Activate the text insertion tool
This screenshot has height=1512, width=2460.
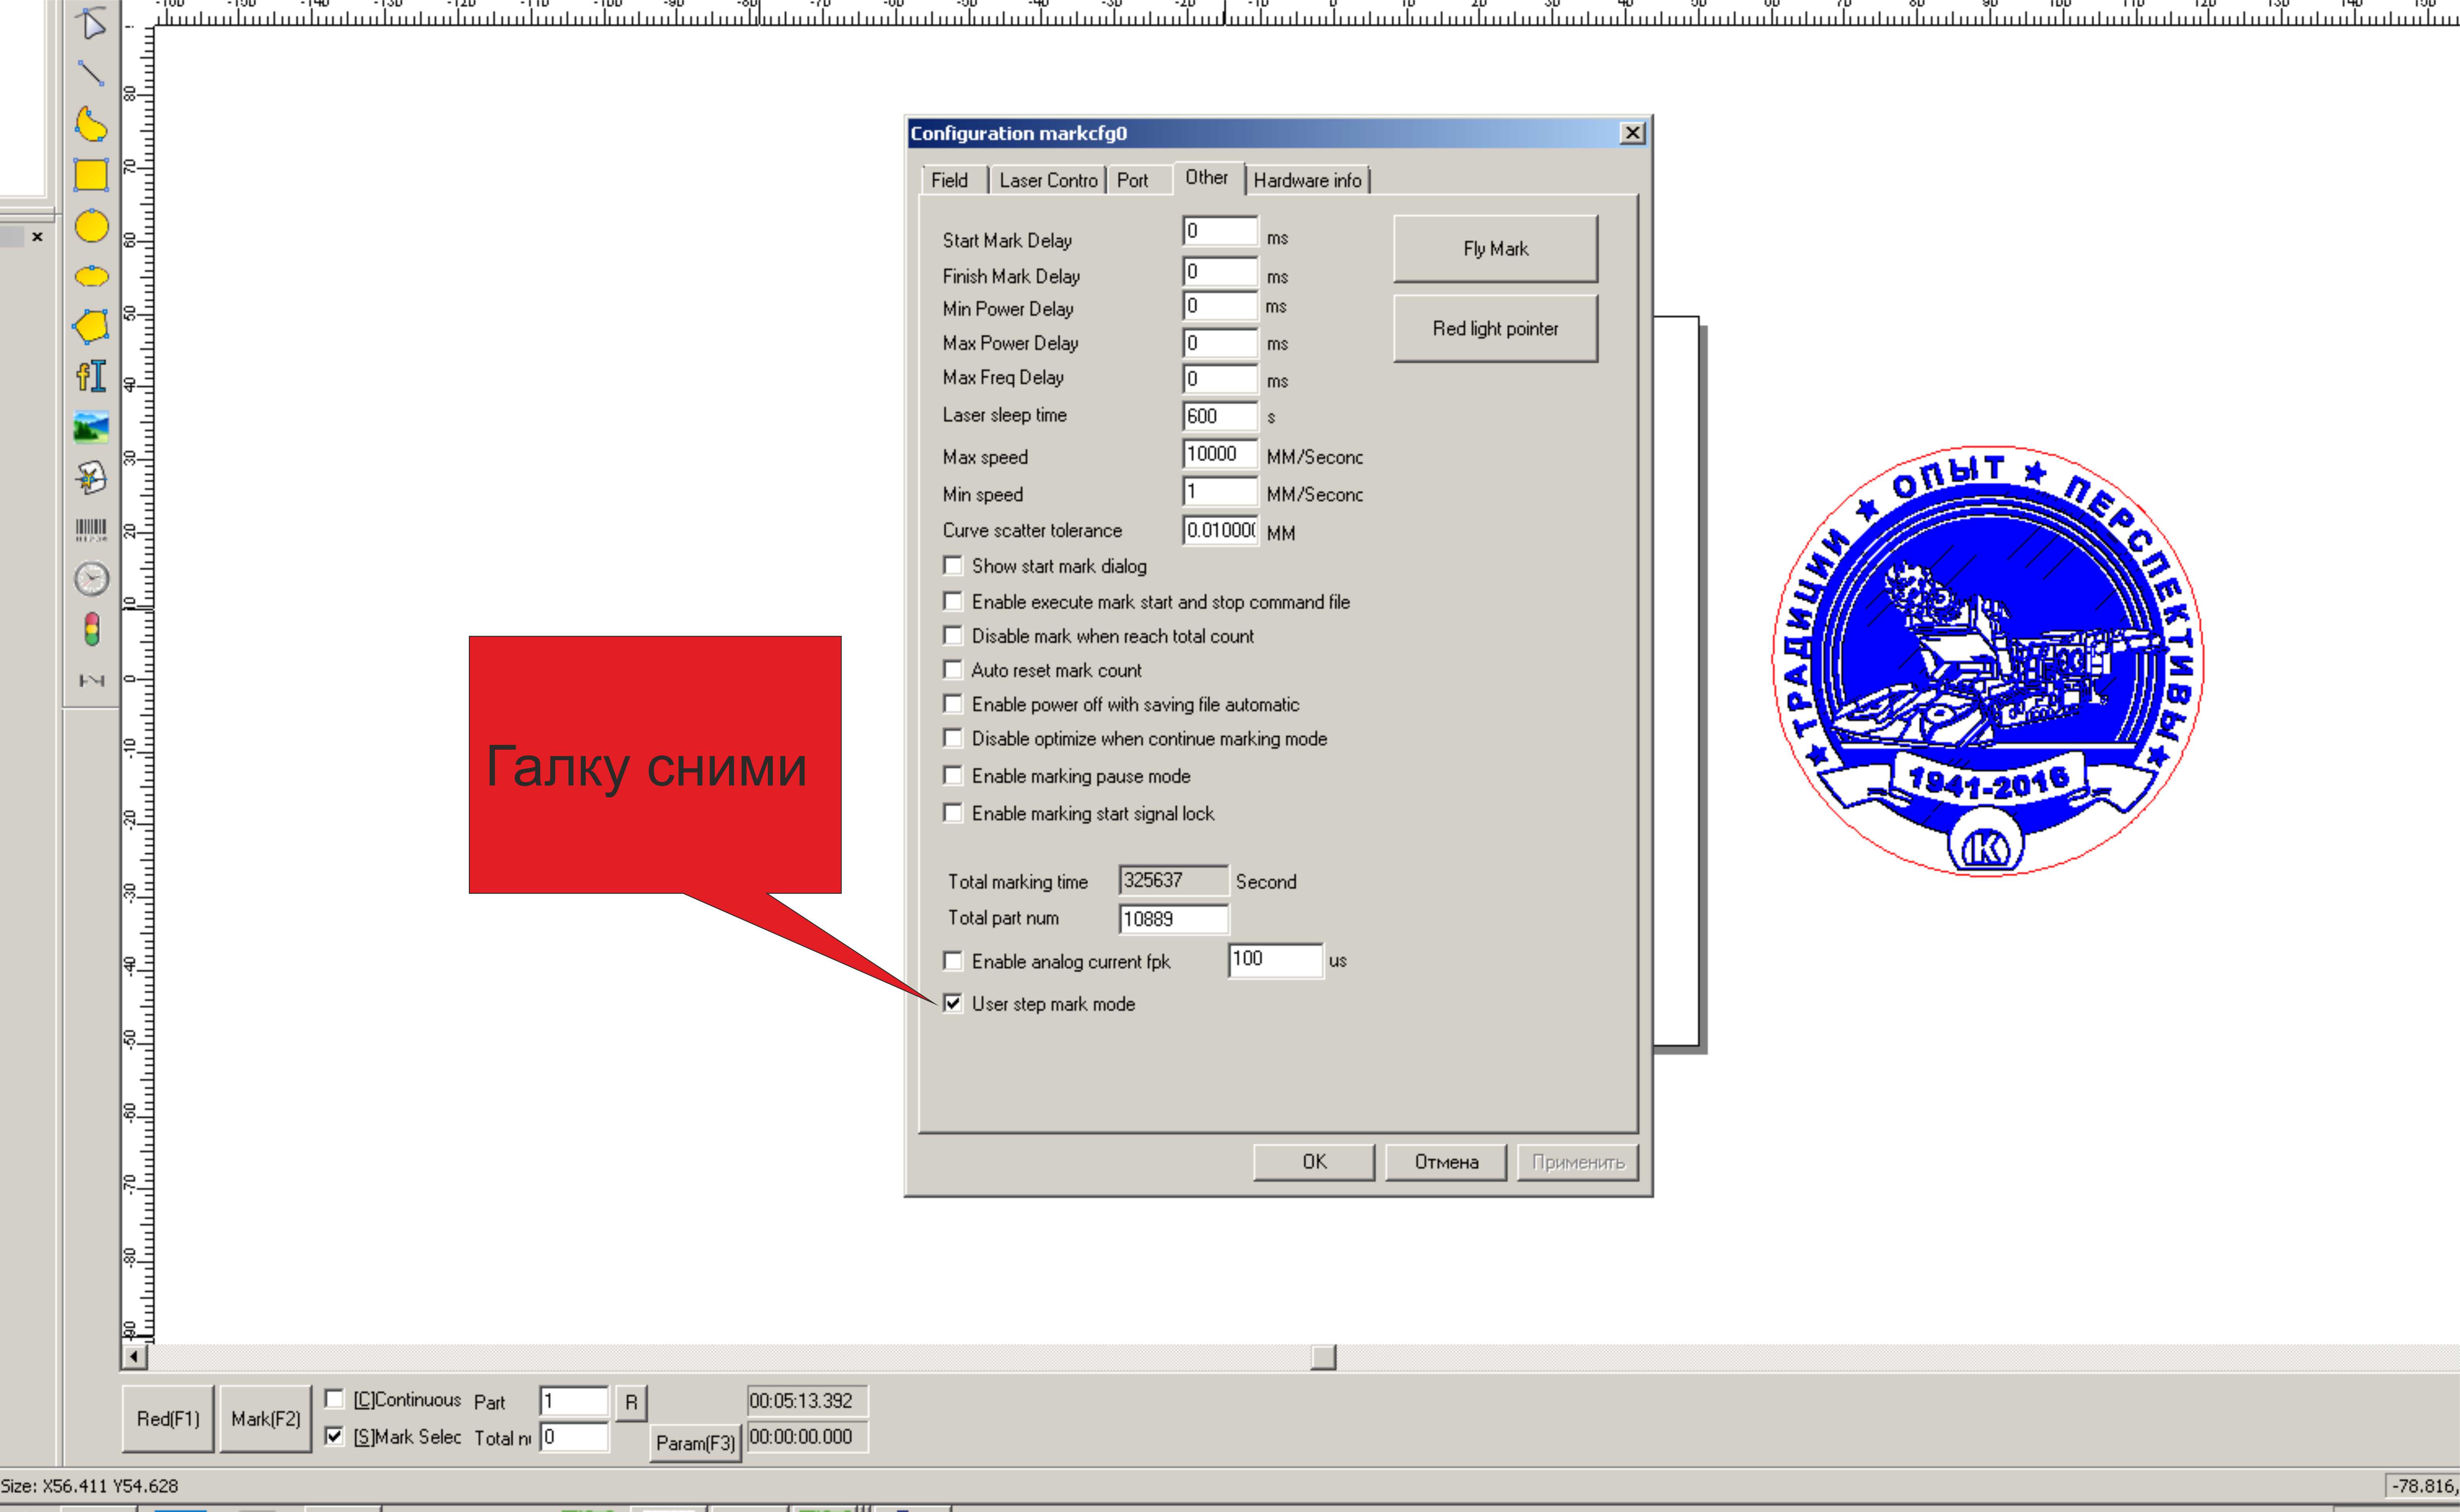click(x=91, y=376)
